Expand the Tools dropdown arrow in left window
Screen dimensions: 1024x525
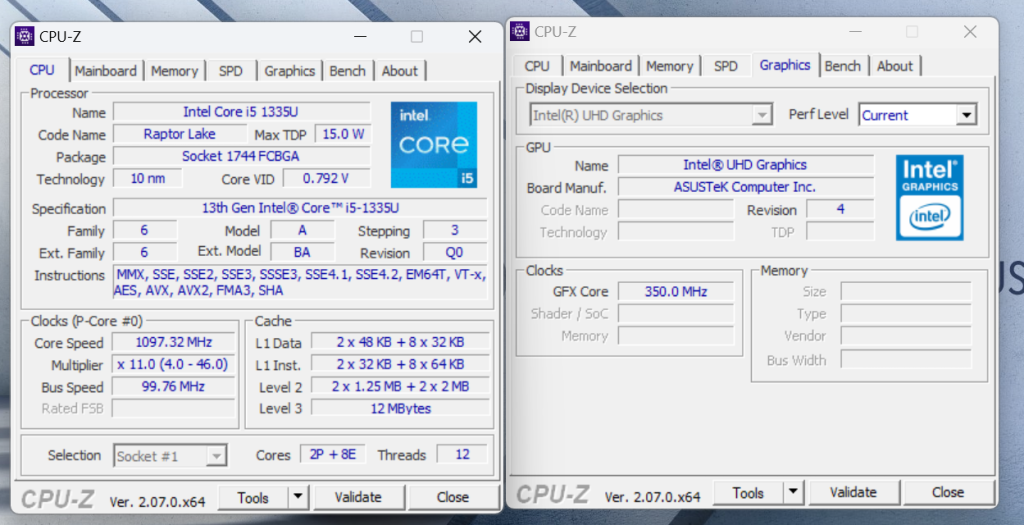pyautogui.click(x=298, y=497)
